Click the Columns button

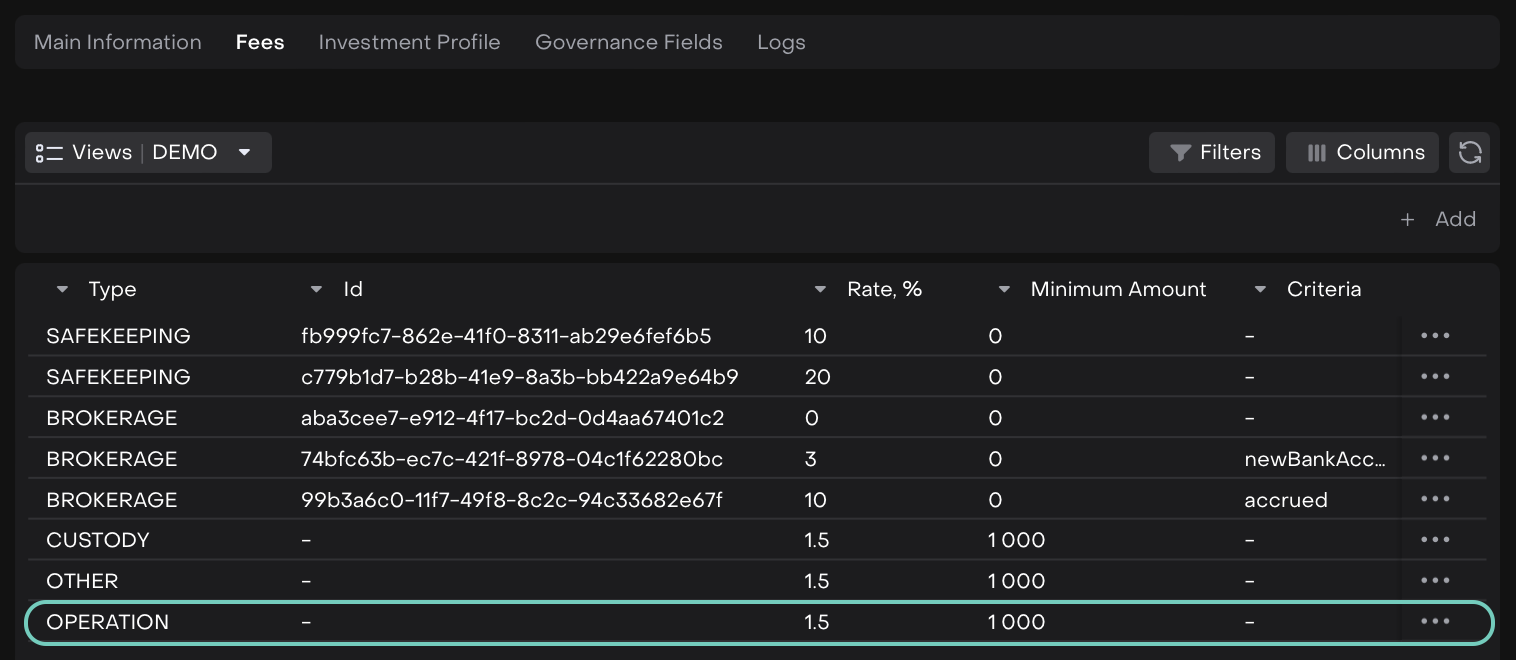coord(1362,153)
